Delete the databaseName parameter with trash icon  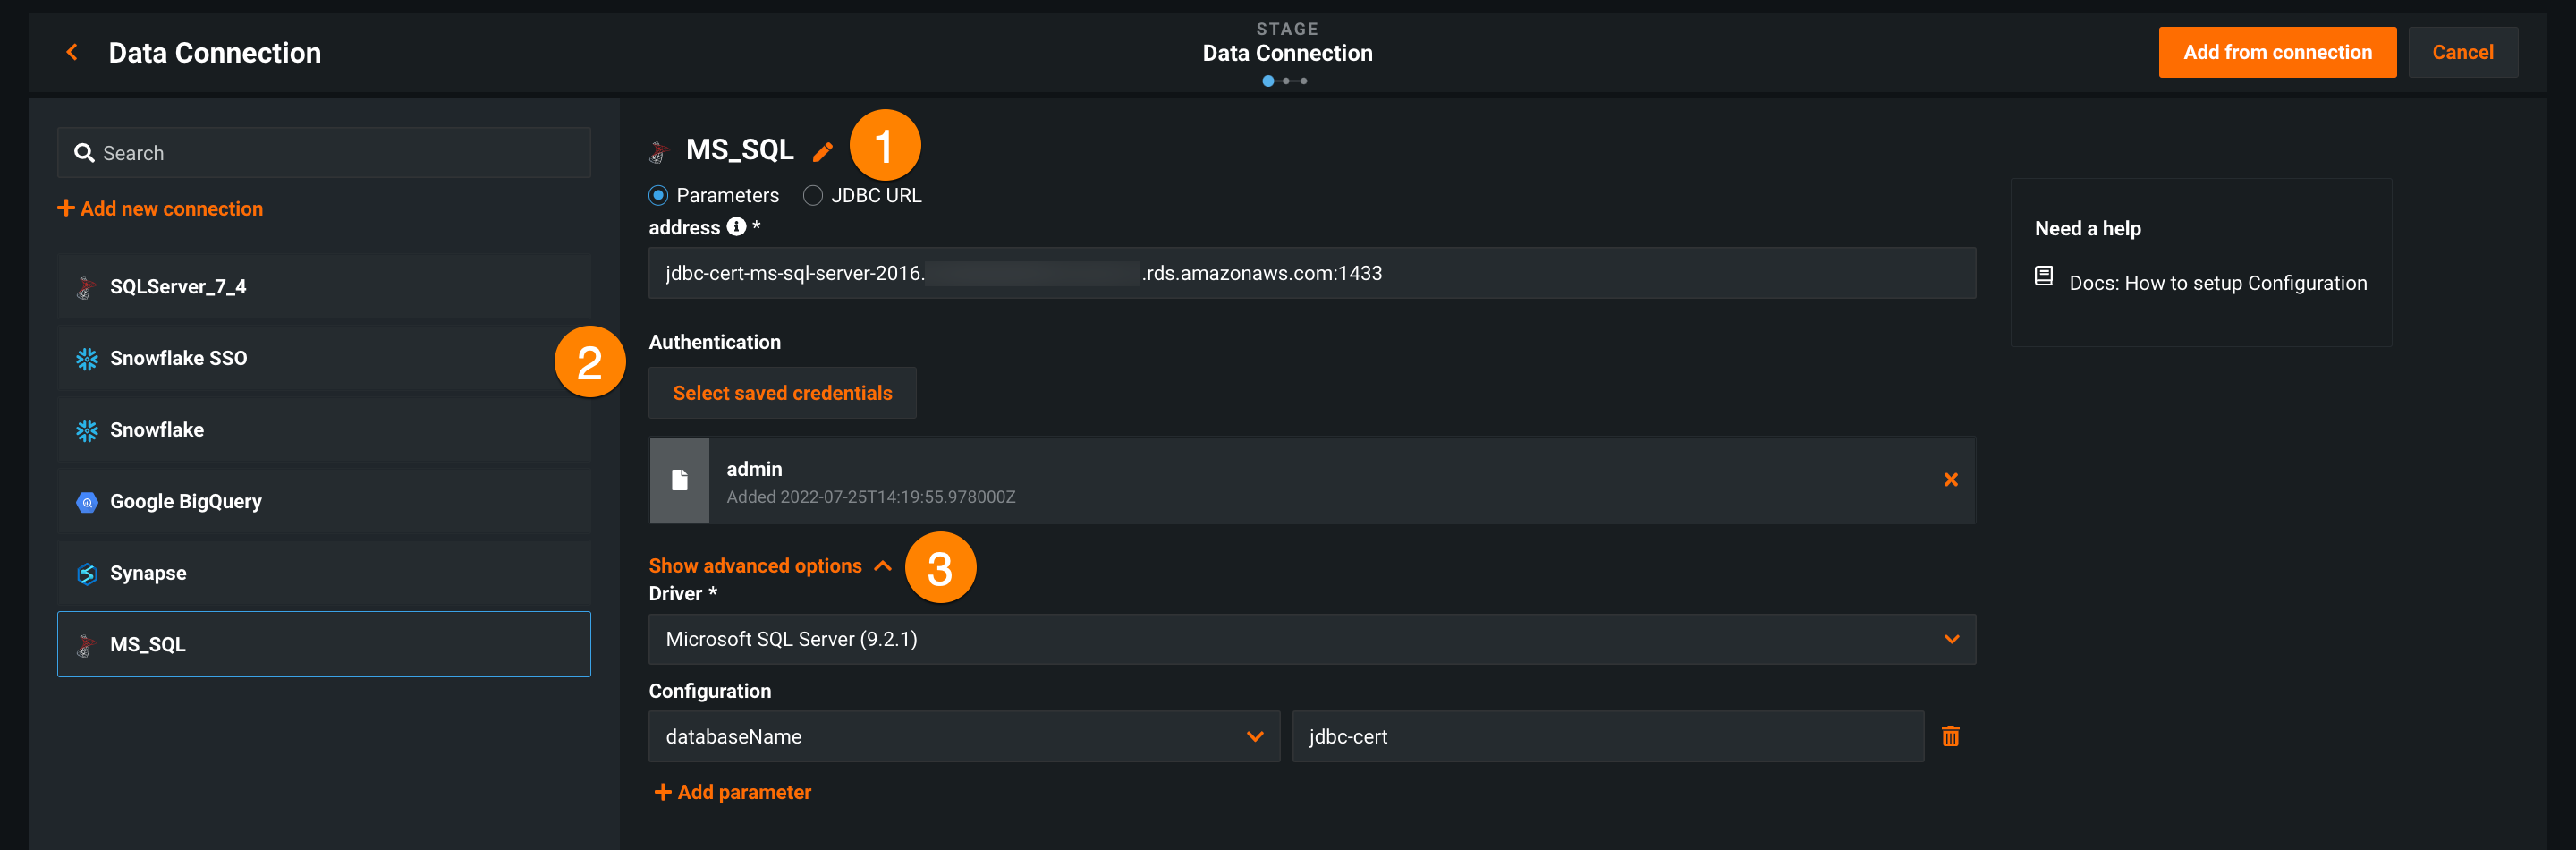coord(1950,737)
